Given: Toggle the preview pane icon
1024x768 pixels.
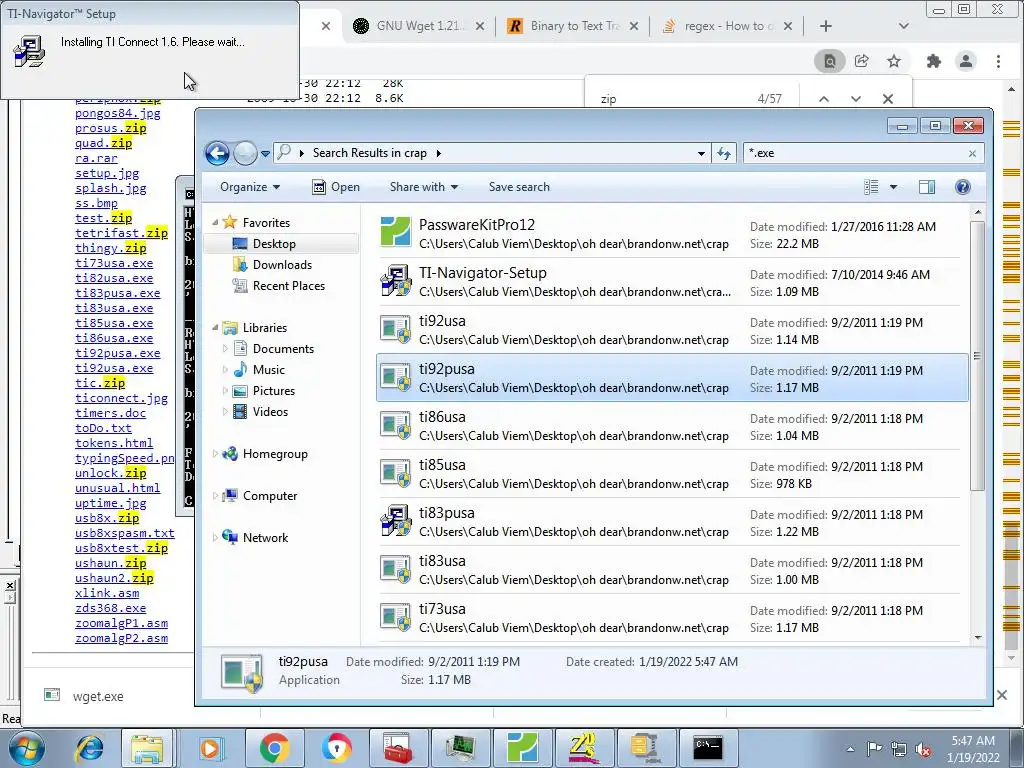Looking at the screenshot, I should click(x=927, y=187).
